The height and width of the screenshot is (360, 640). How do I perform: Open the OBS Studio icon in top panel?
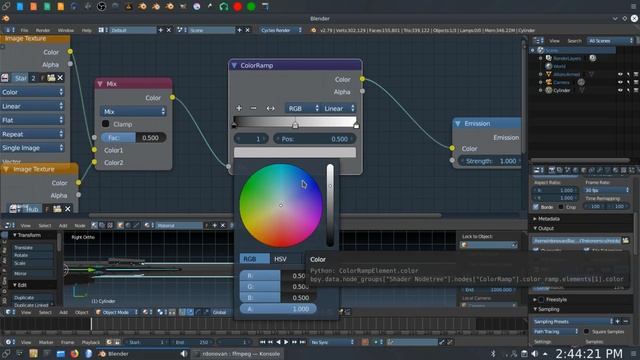pyautogui.click(x=102, y=6)
